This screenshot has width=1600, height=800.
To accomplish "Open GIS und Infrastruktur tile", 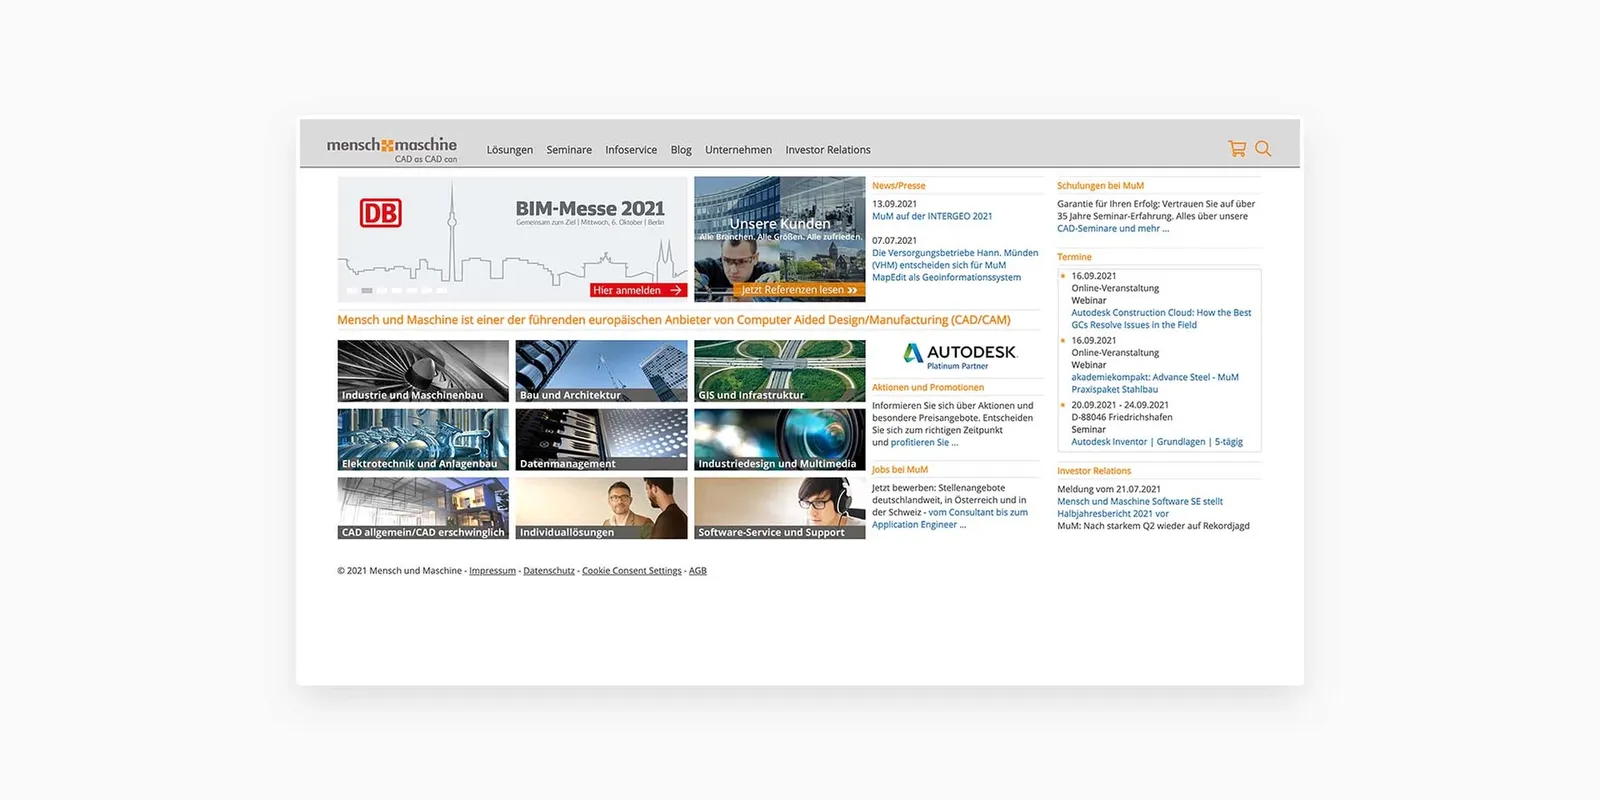I will [780, 371].
